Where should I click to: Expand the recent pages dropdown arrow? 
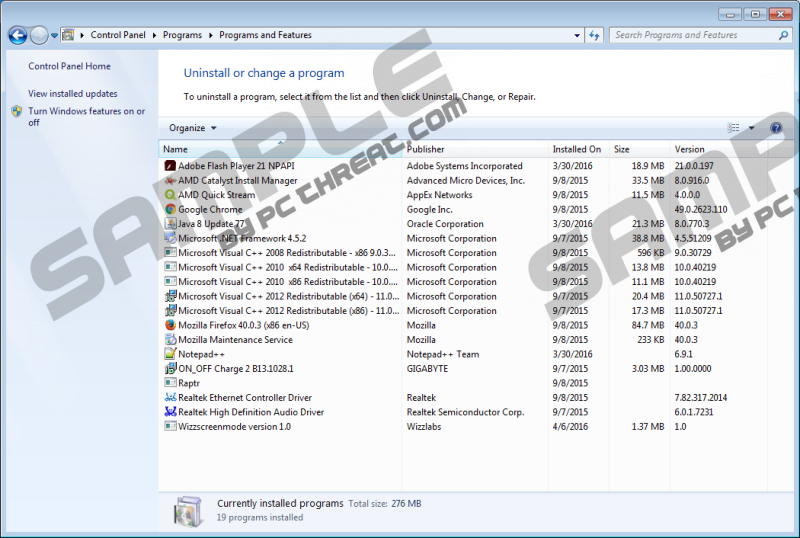pyautogui.click(x=54, y=35)
